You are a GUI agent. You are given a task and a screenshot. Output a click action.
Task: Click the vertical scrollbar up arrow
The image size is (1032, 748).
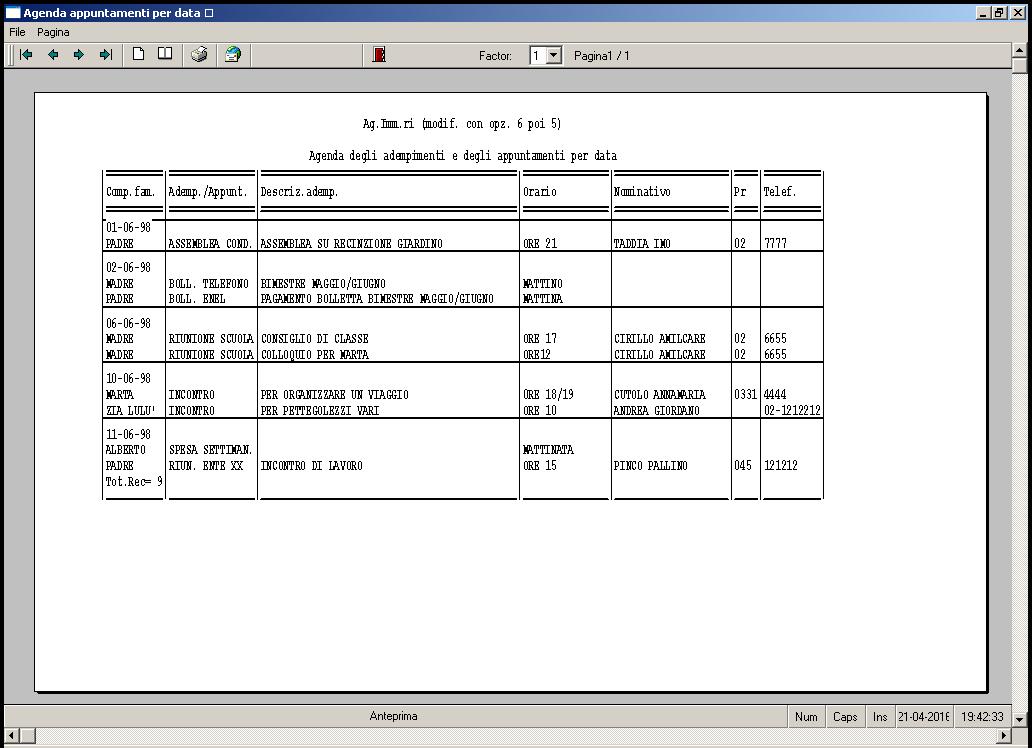[1019, 50]
